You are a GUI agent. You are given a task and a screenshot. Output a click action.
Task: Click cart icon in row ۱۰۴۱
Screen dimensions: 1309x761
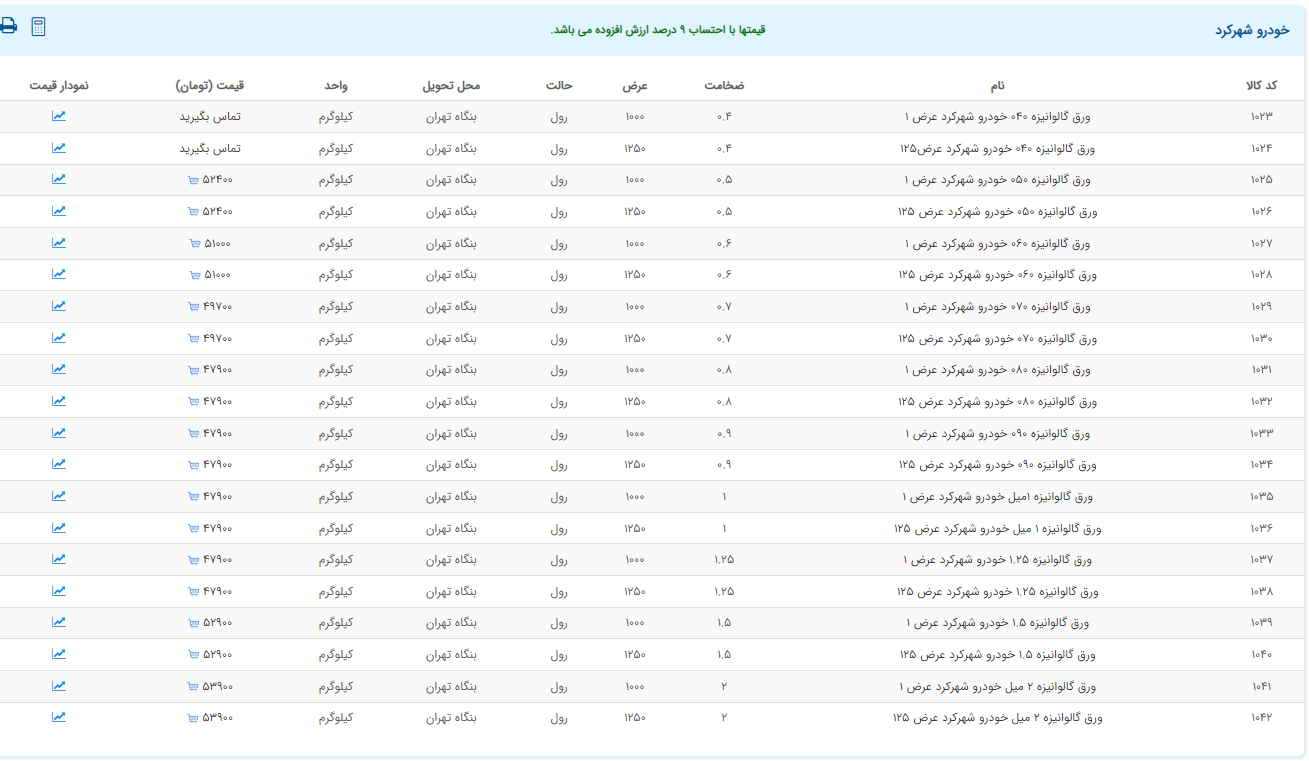pyautogui.click(x=193, y=687)
